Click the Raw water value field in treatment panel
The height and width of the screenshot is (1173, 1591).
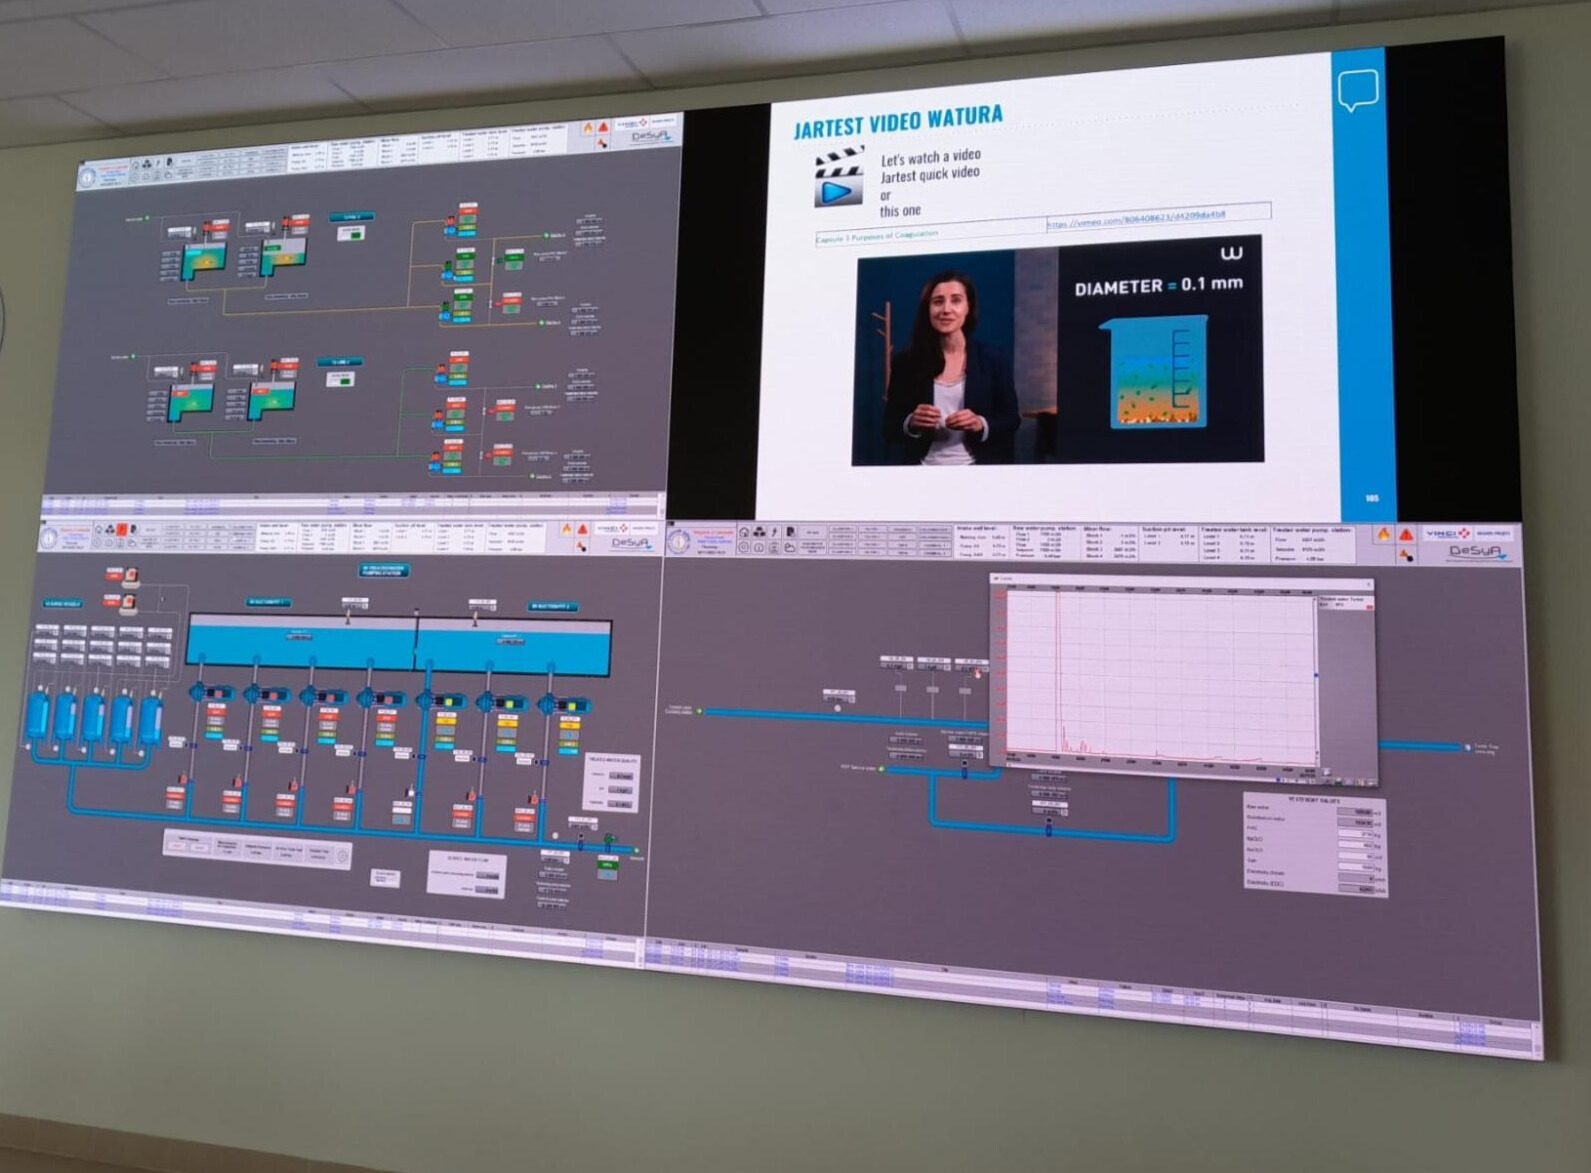pyautogui.click(x=1355, y=812)
